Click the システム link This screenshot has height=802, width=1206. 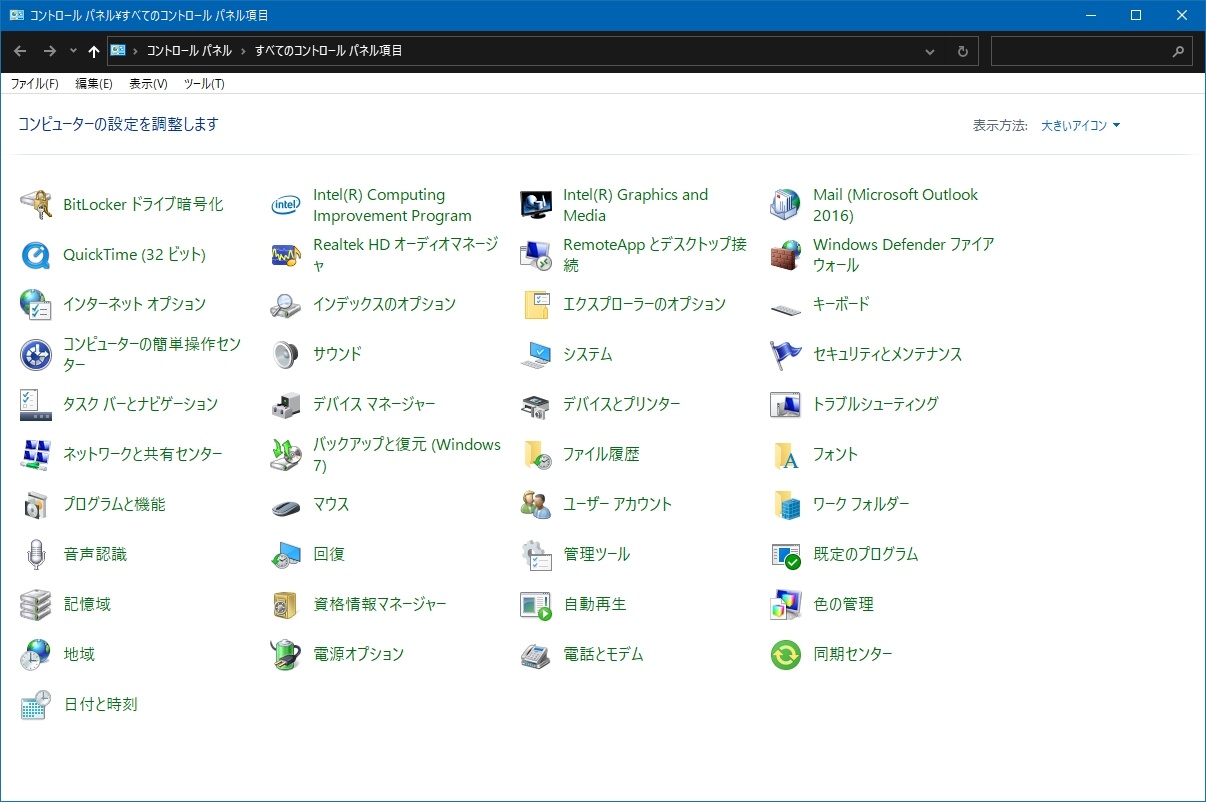[587, 355]
